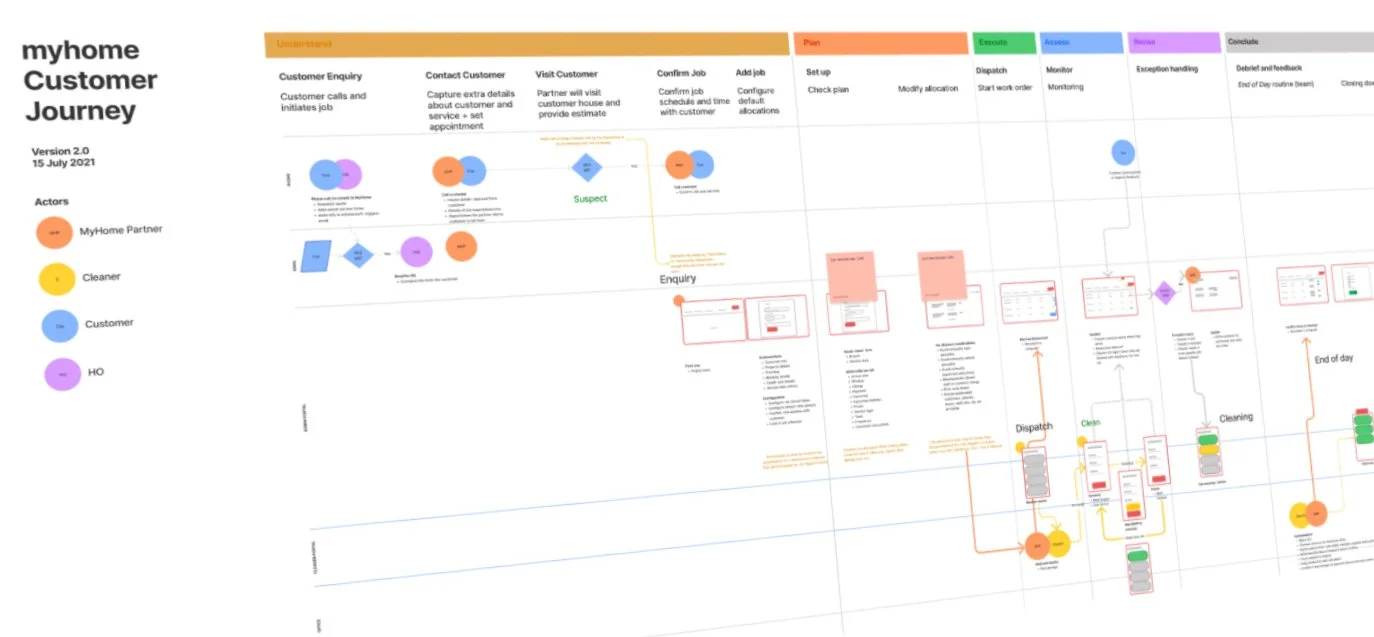Click the orange and blue circles under Confirm Job
1374x637 pixels.
click(x=691, y=165)
